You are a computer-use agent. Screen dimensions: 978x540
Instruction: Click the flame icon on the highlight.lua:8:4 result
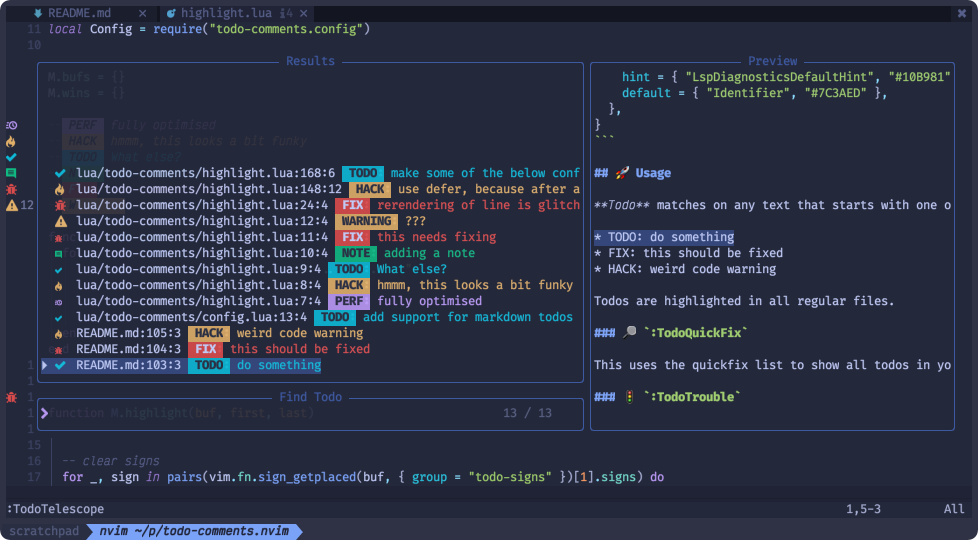click(59, 286)
